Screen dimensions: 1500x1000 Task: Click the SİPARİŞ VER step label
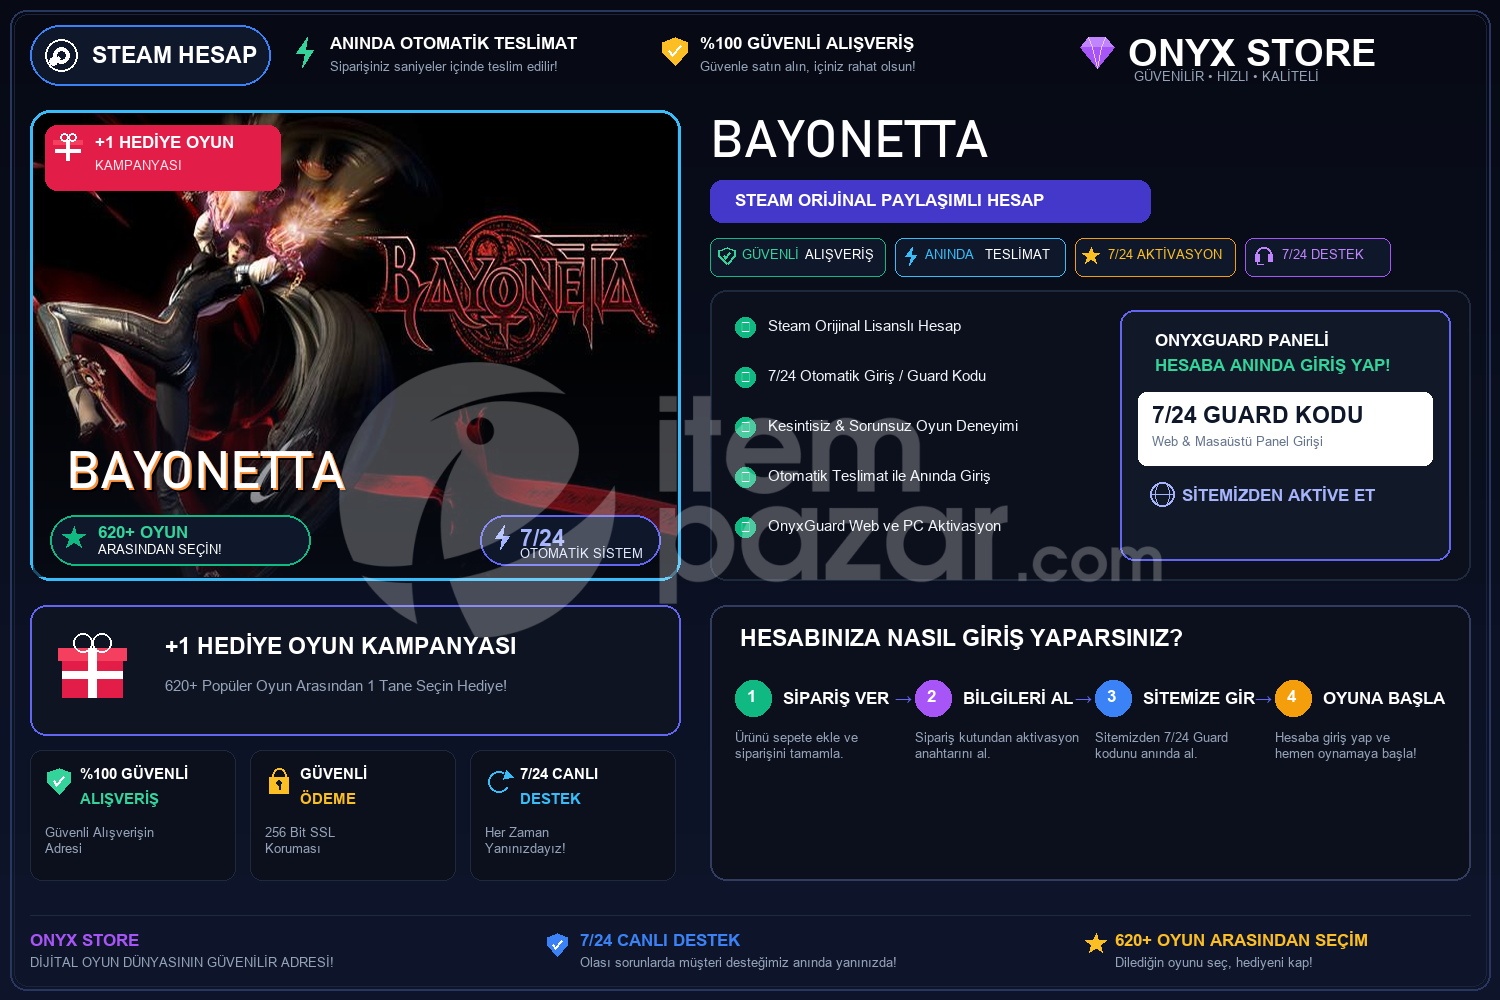click(836, 698)
